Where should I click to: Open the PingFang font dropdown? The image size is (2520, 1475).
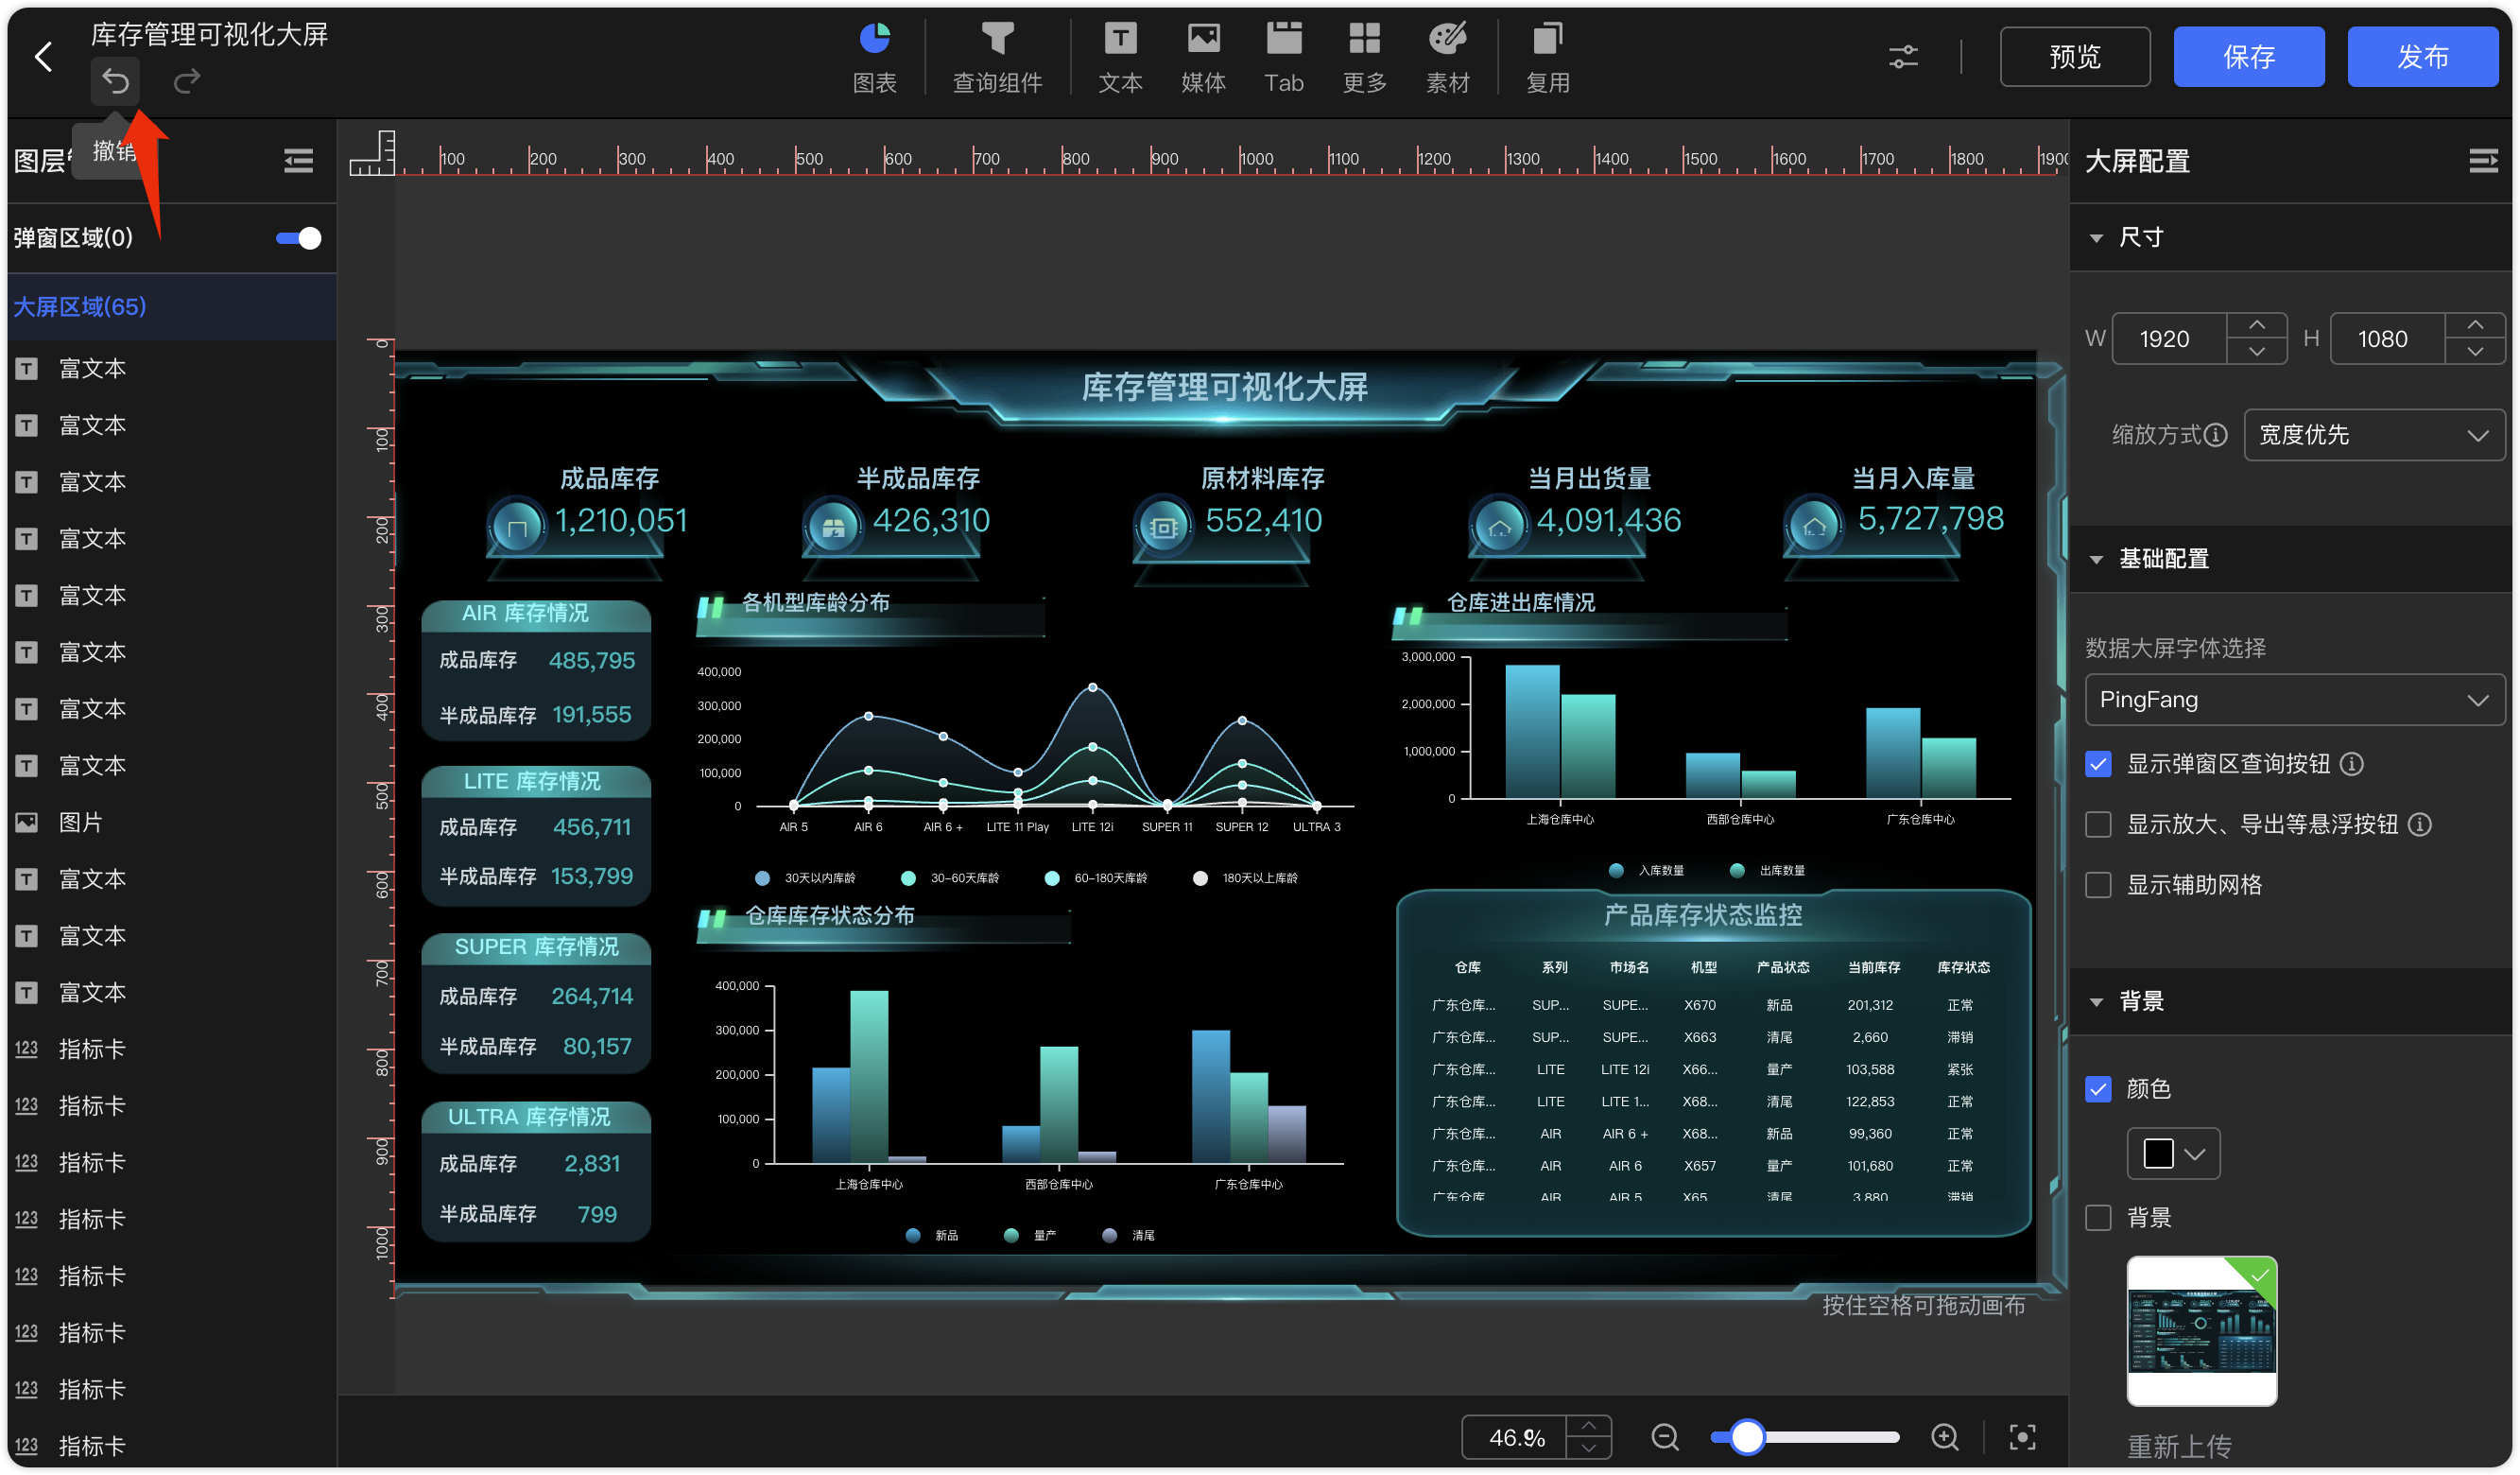click(2294, 699)
